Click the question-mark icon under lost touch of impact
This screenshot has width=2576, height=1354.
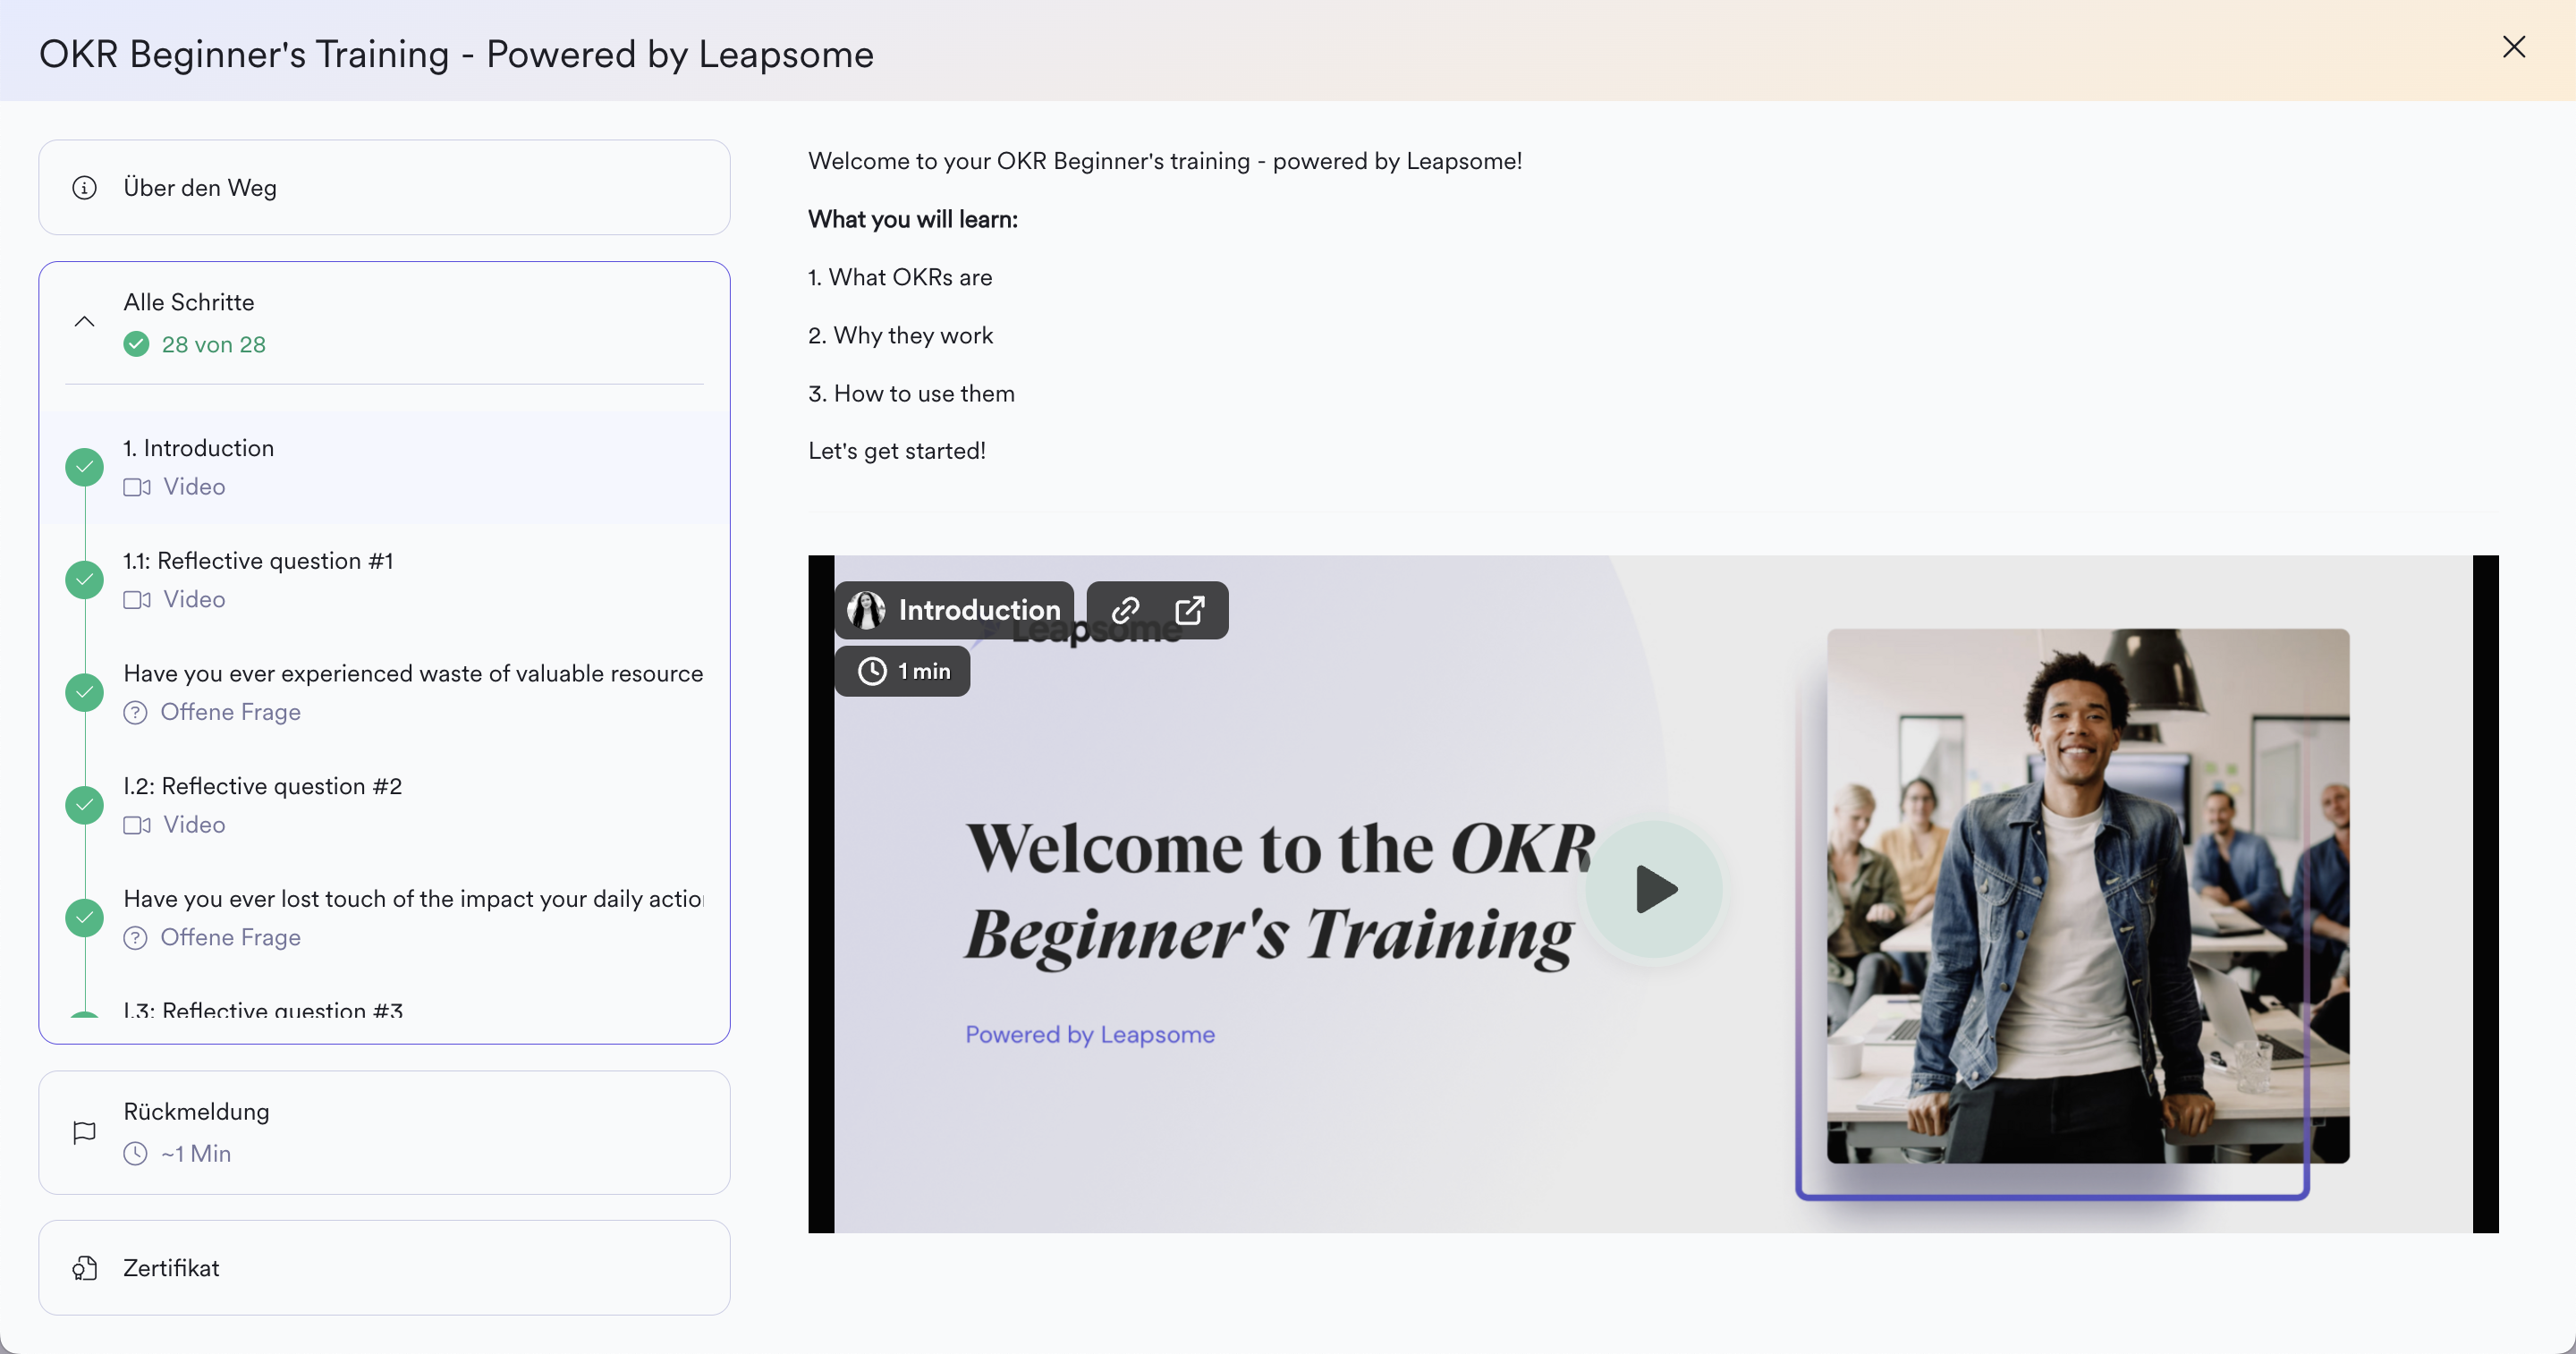point(135,938)
